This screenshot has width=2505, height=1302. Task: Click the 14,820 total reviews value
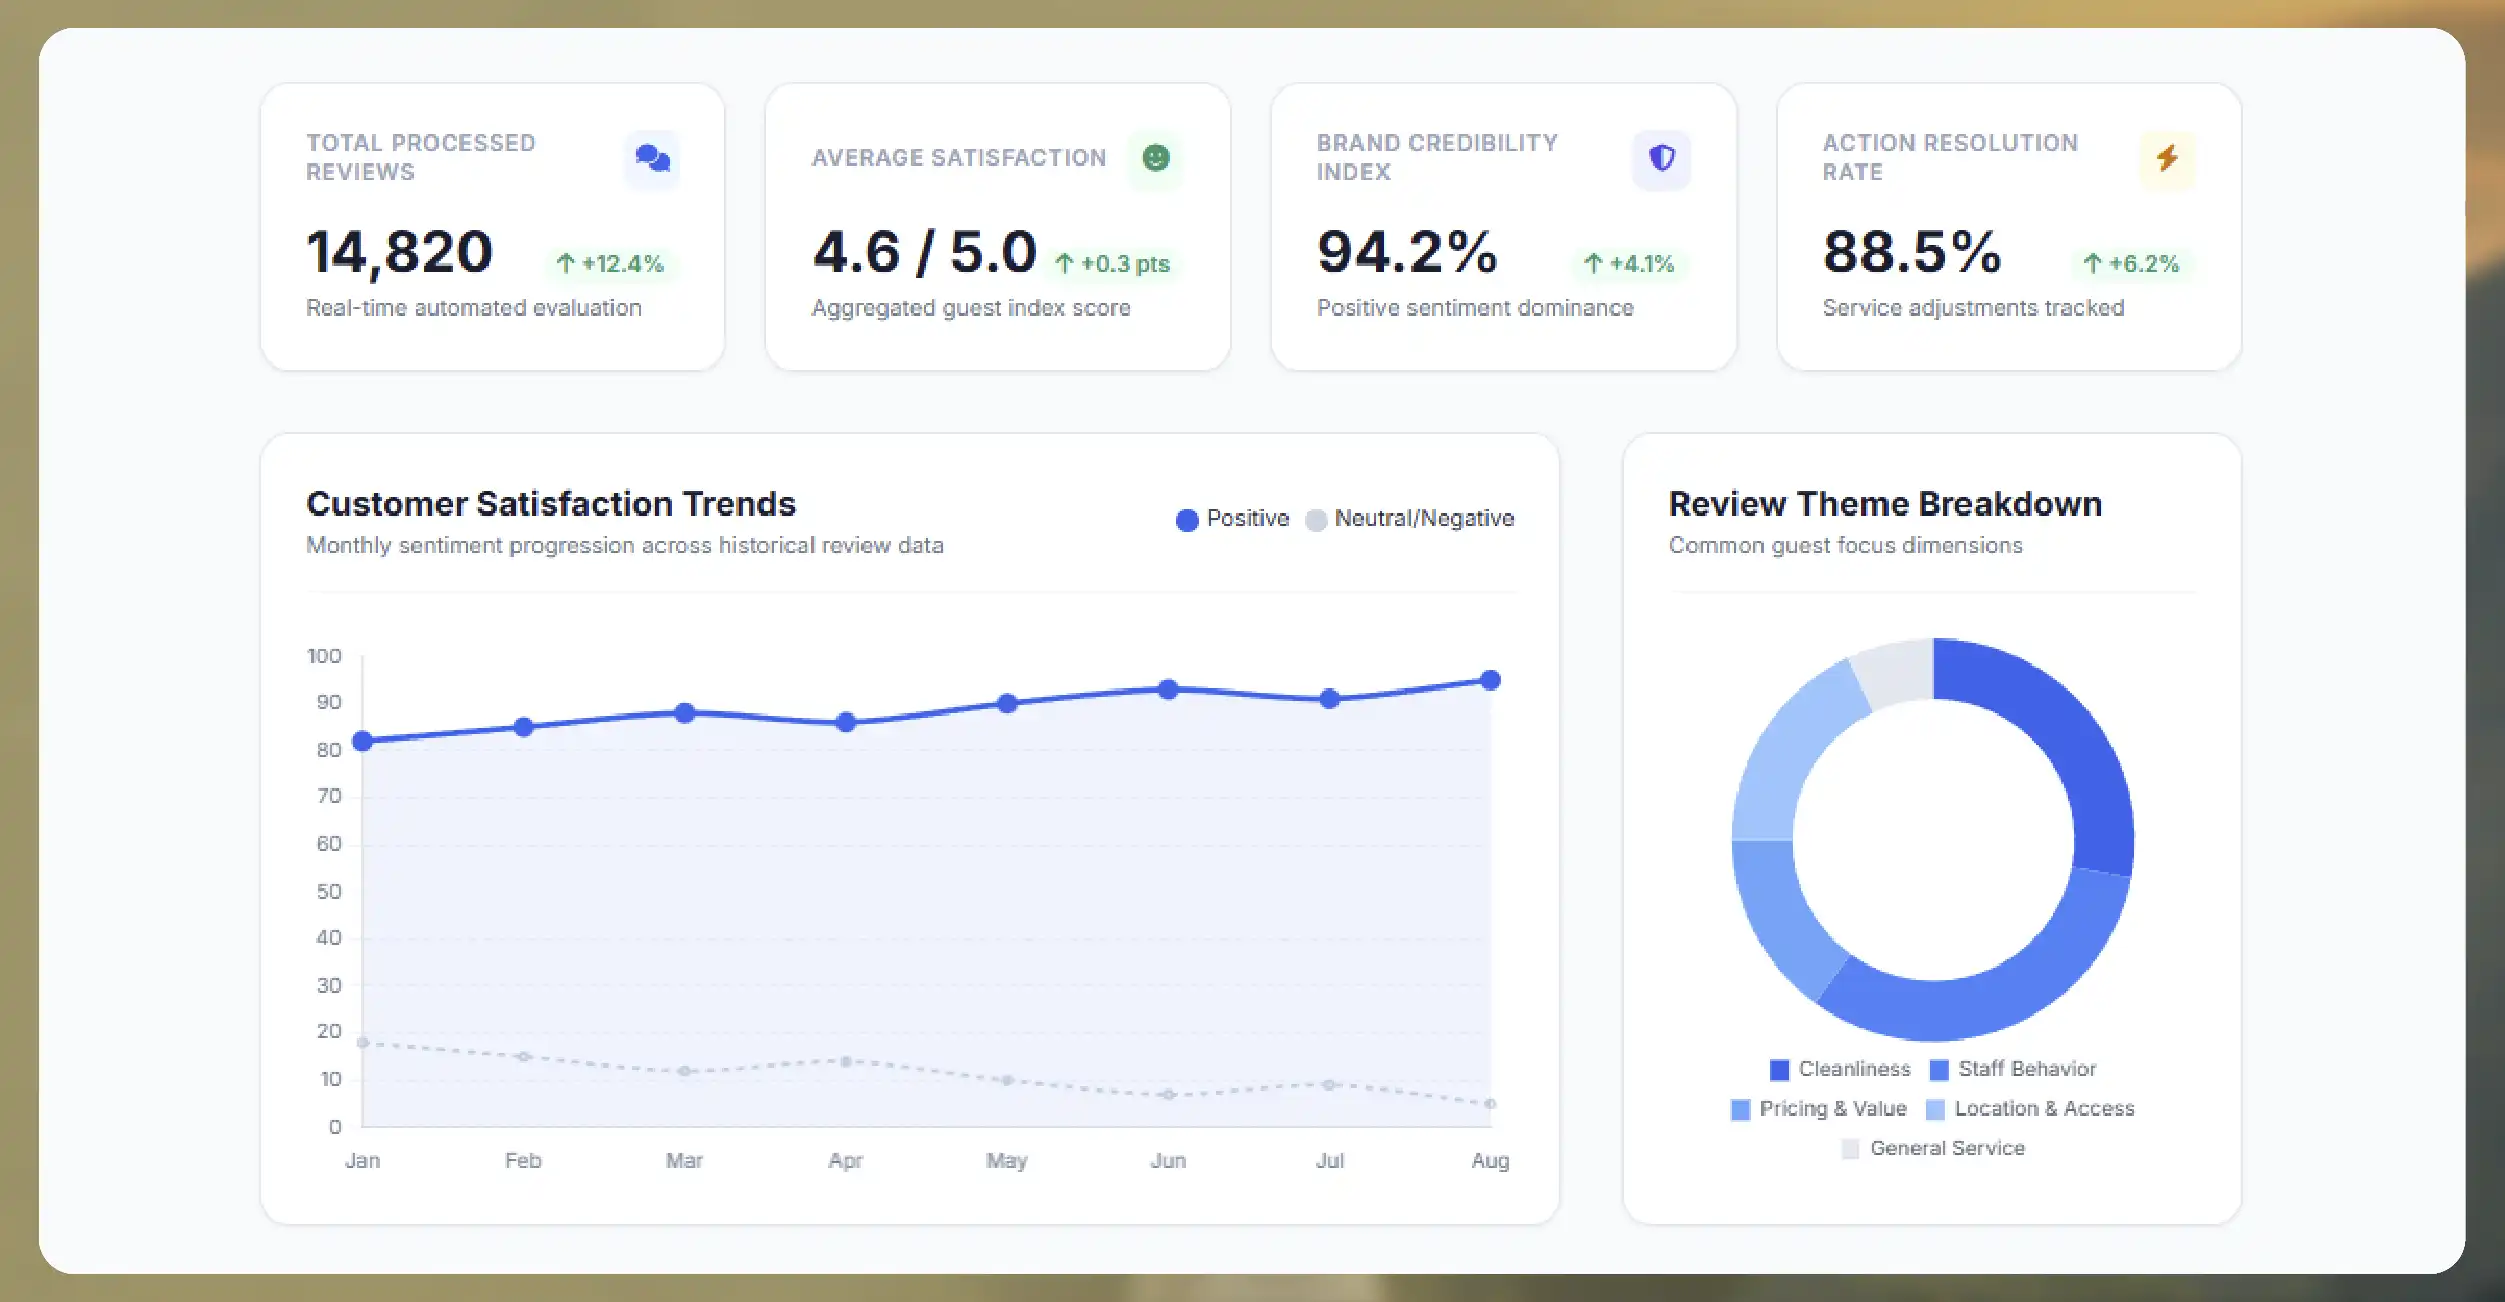[399, 252]
